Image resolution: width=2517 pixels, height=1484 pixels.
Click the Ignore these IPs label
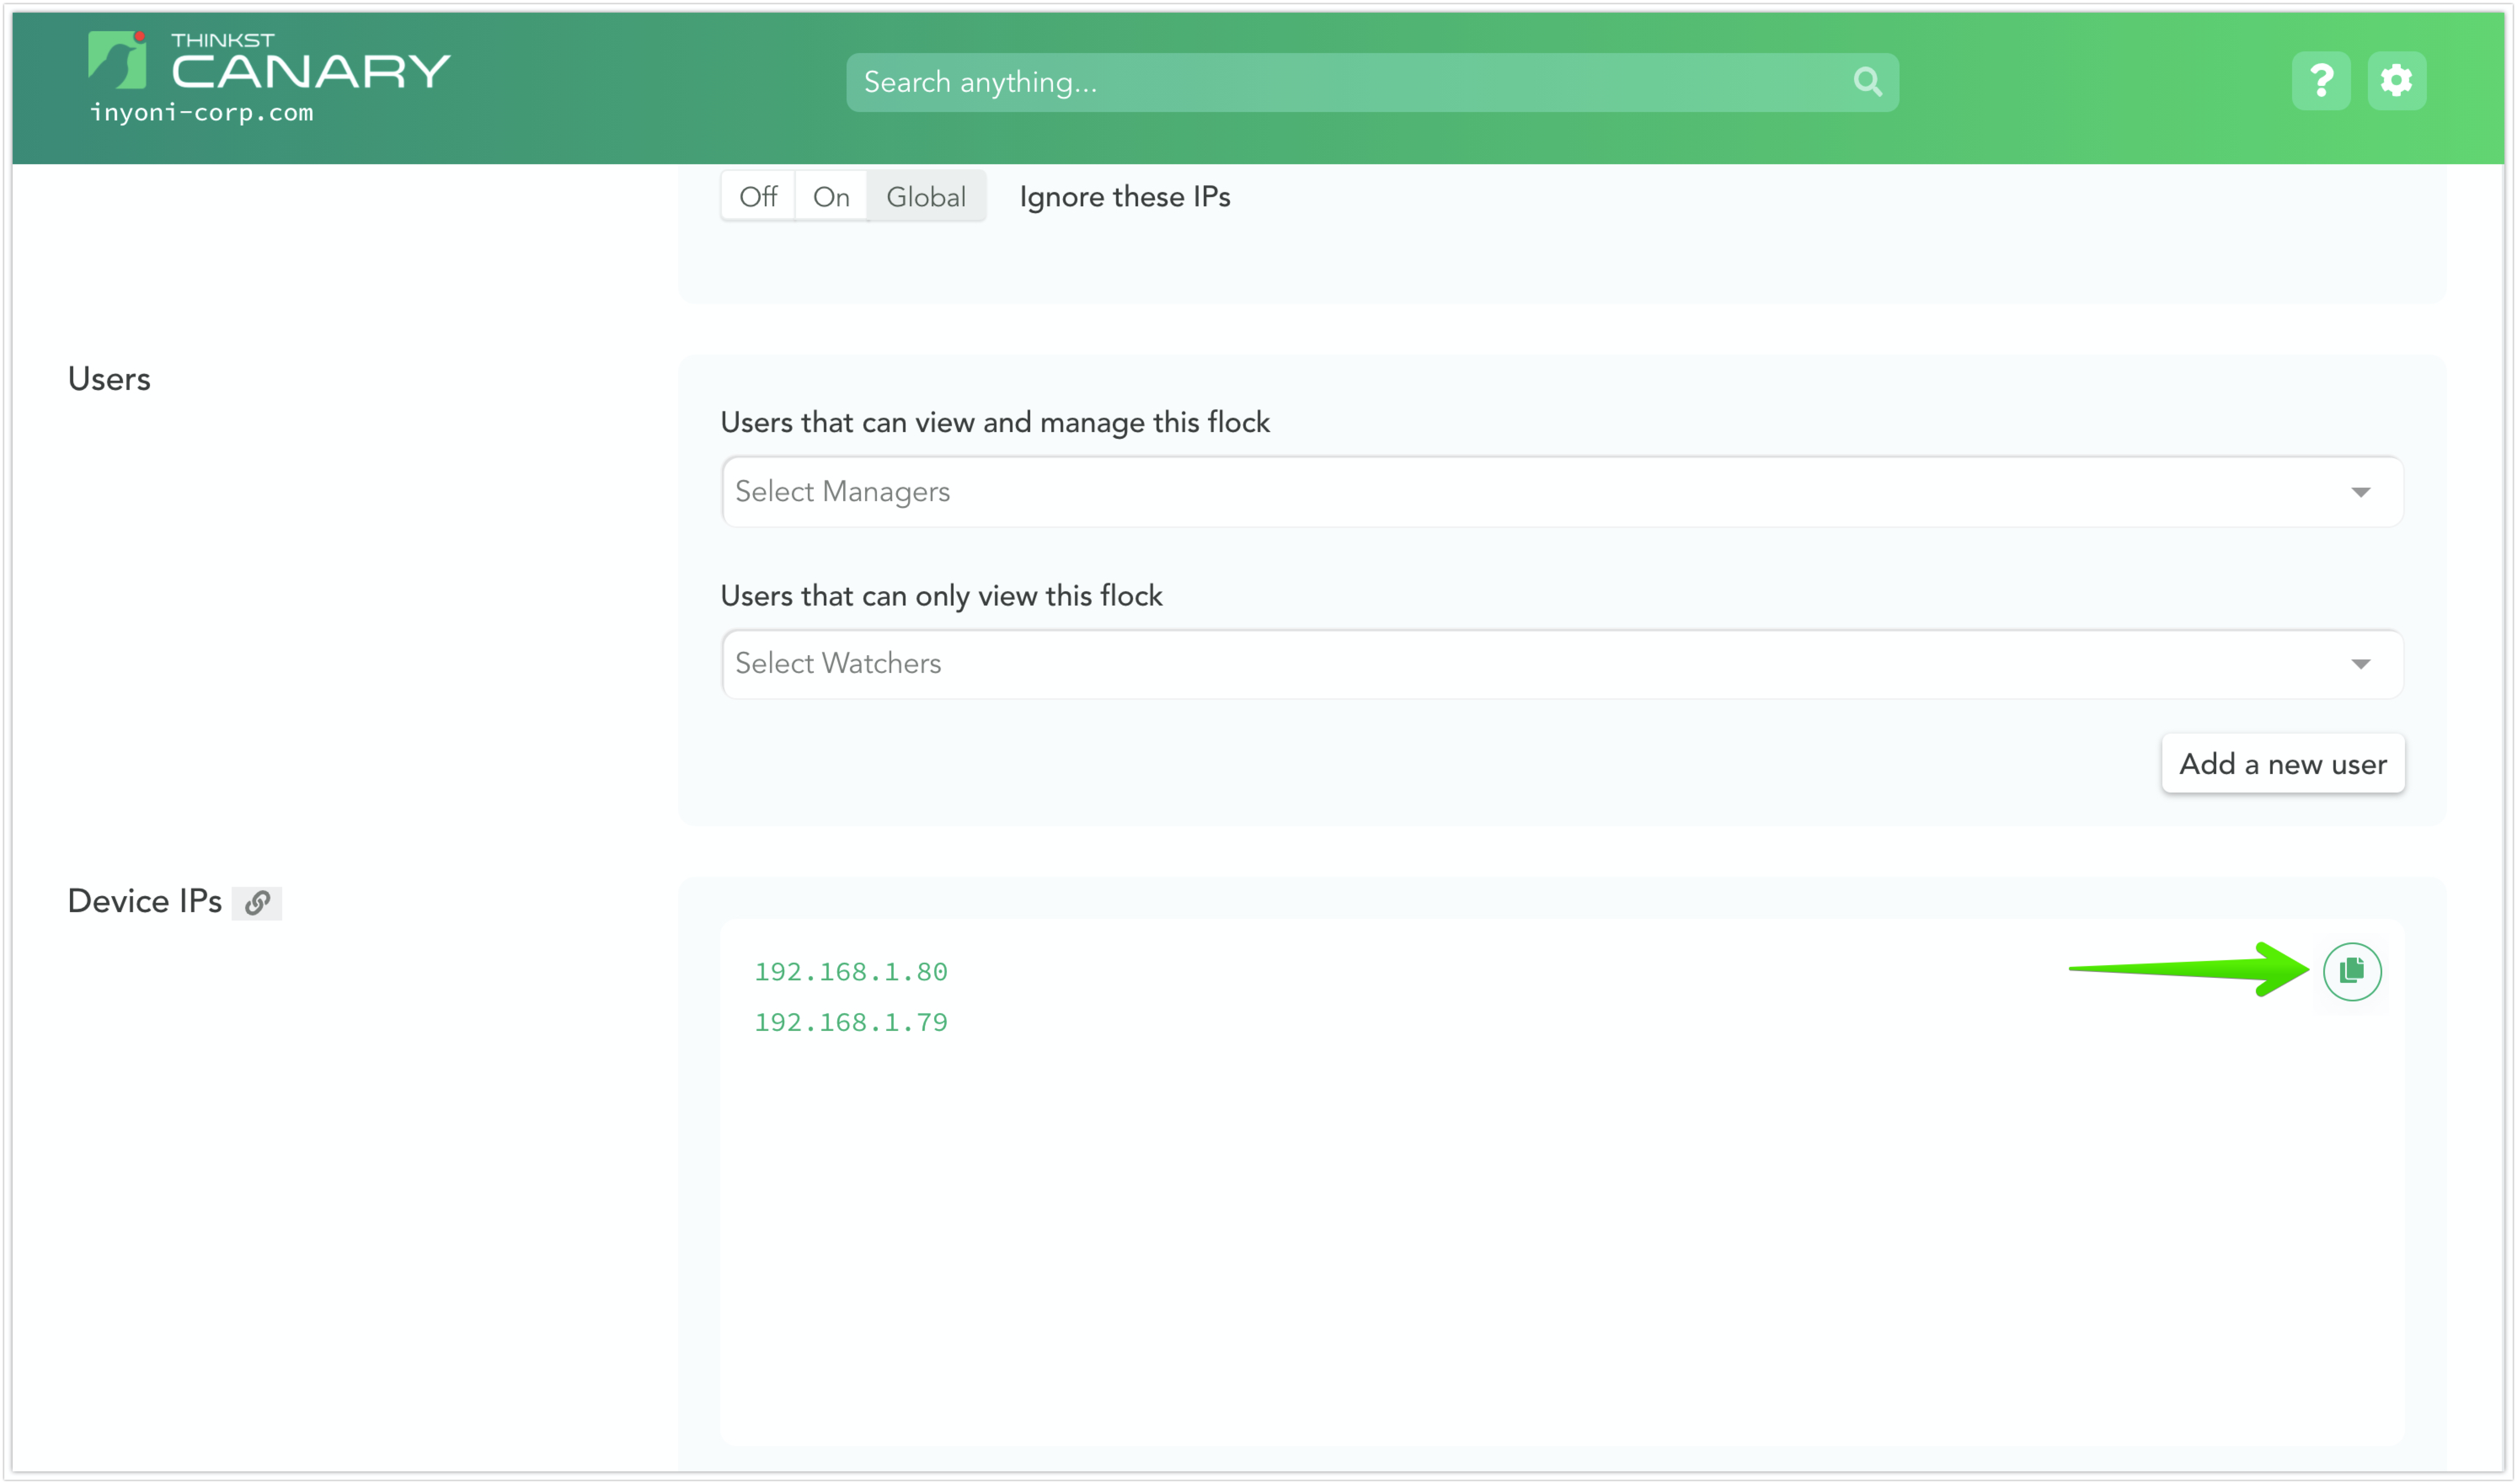pyautogui.click(x=1124, y=197)
